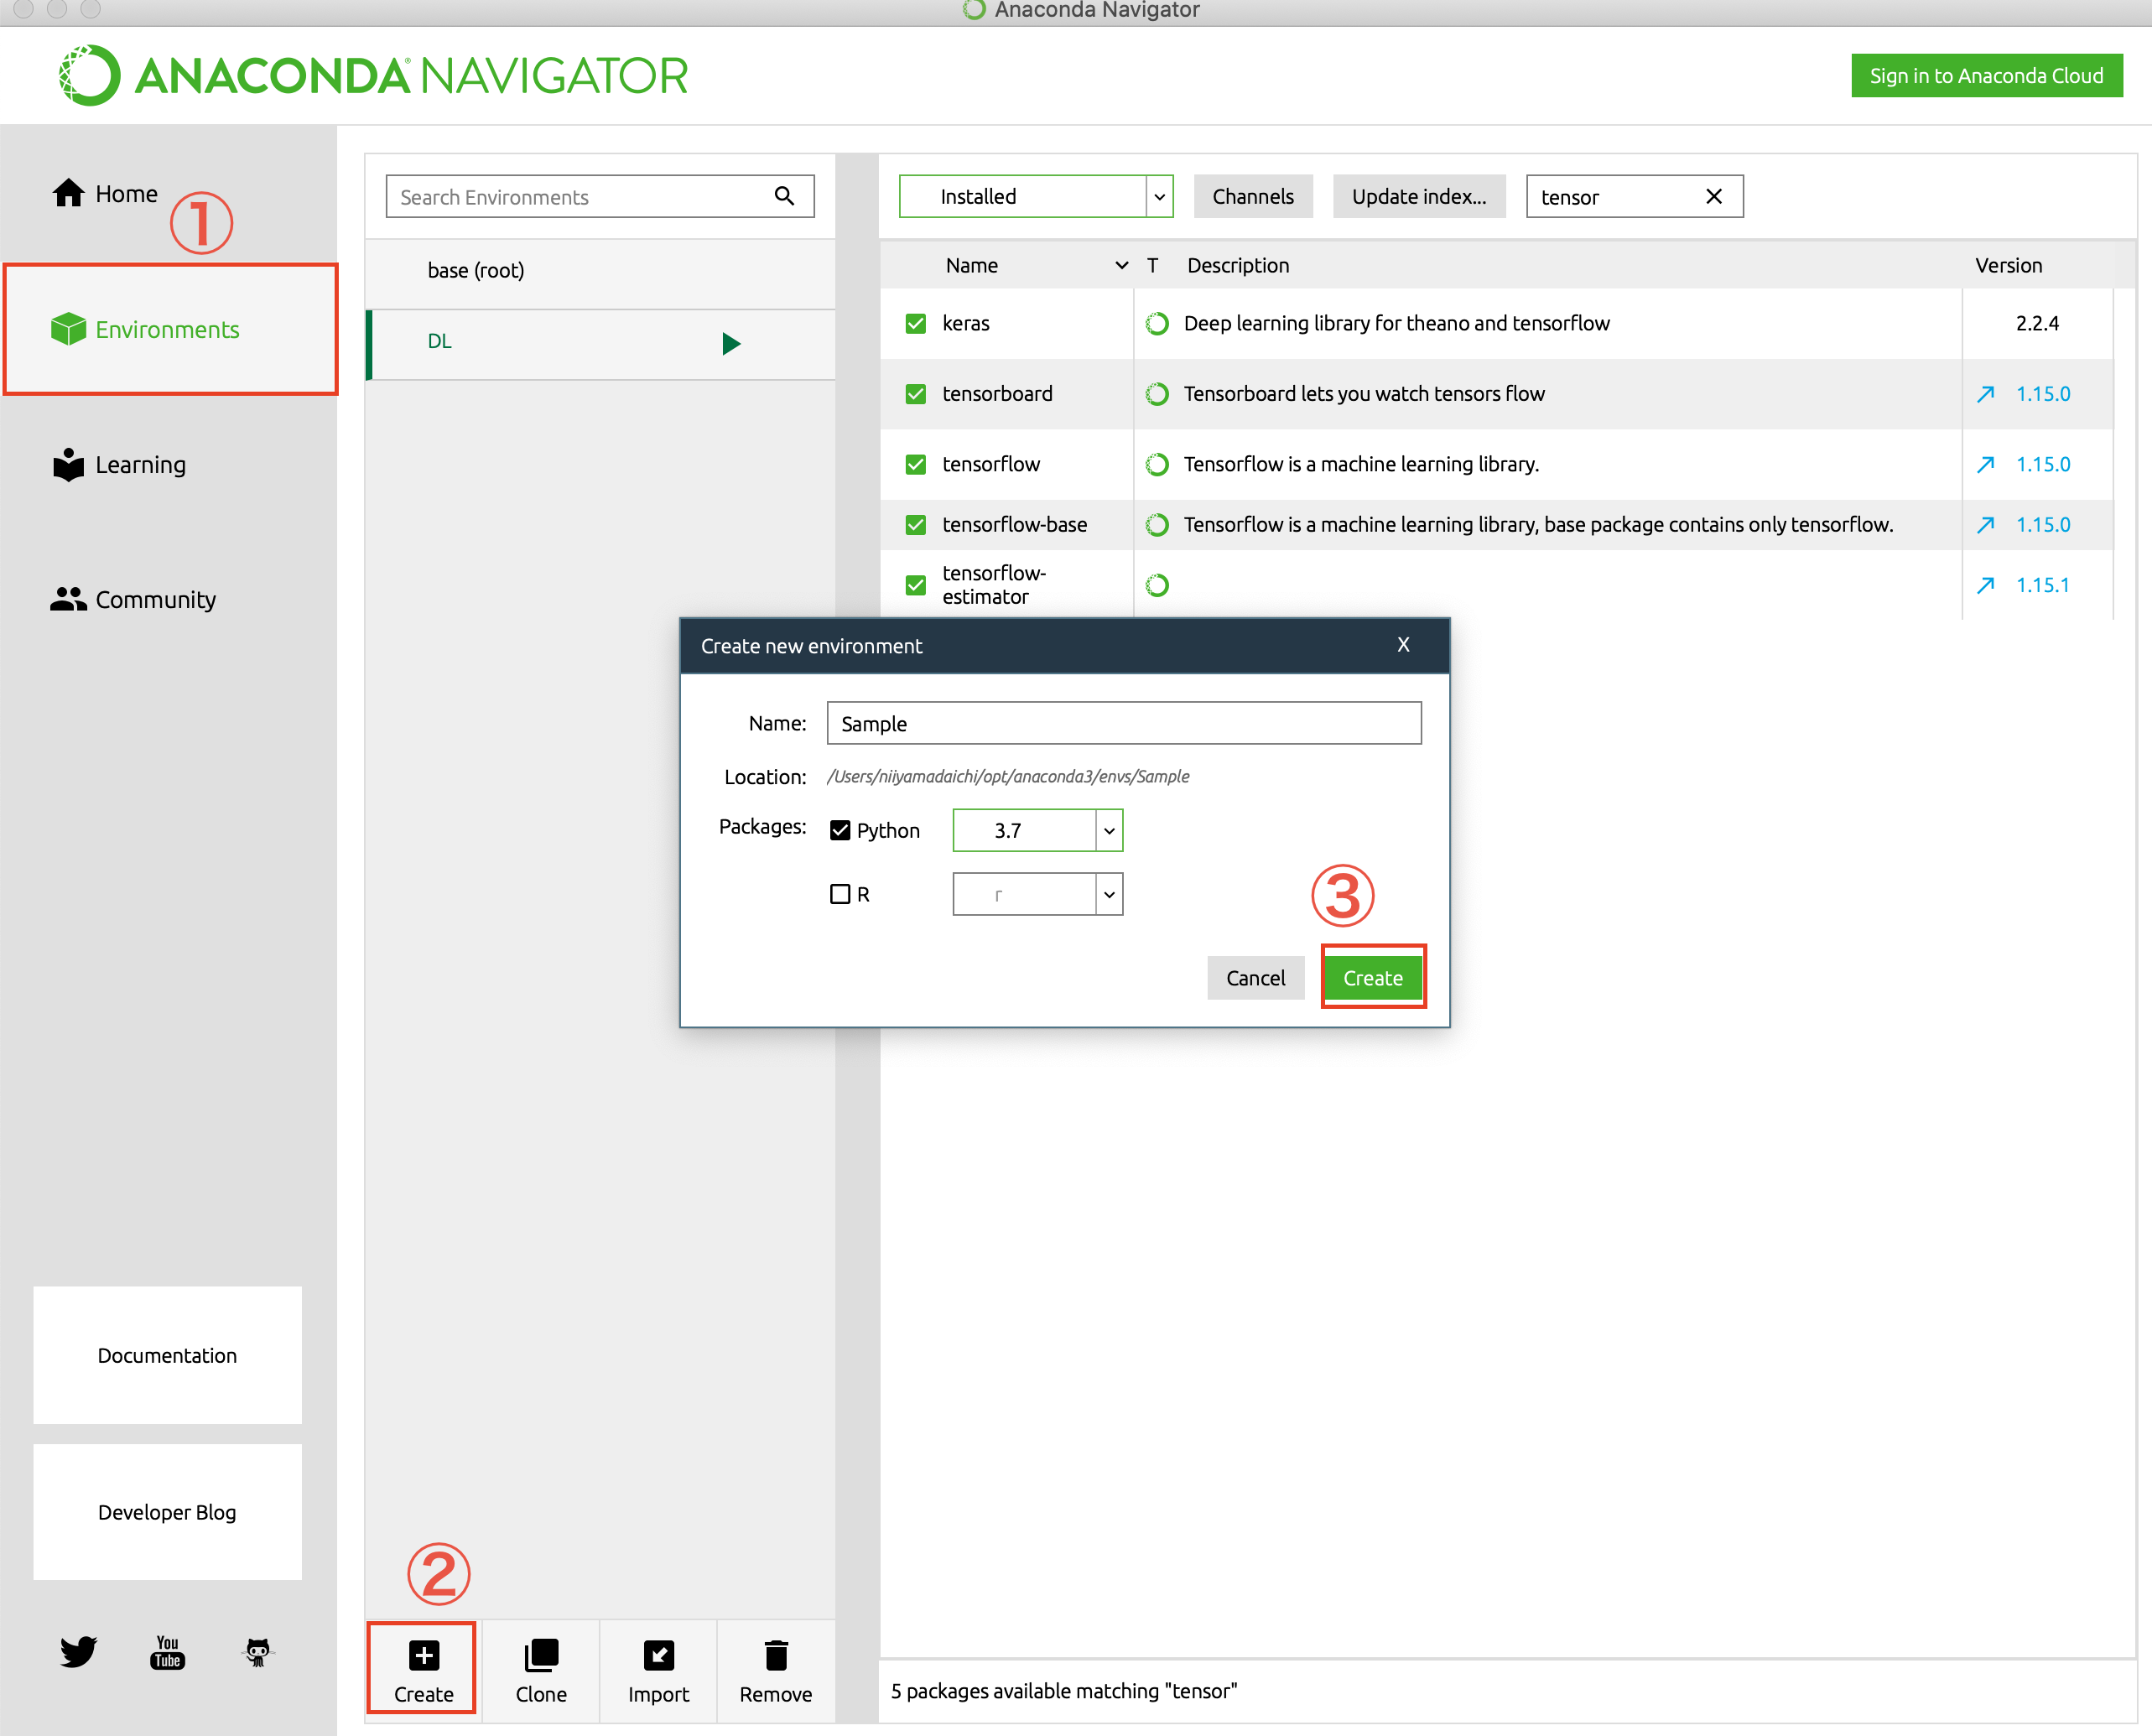
Task: Click the green Create button in dialog
Action: [x=1372, y=977]
